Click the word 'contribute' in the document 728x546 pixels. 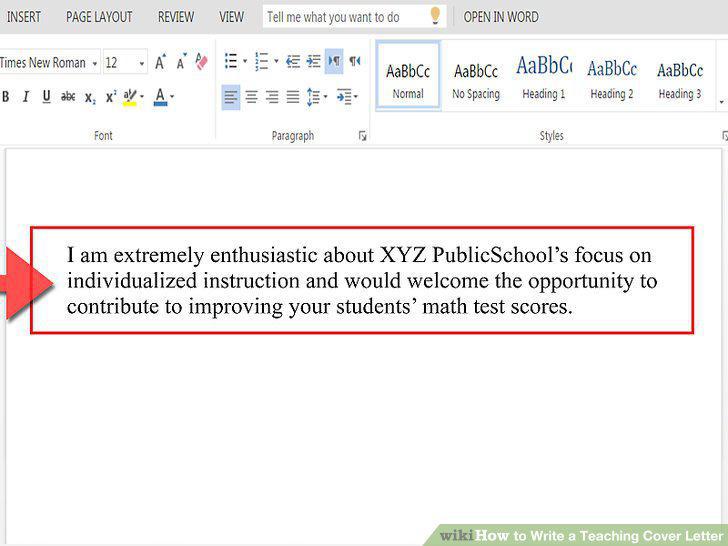pos(113,307)
